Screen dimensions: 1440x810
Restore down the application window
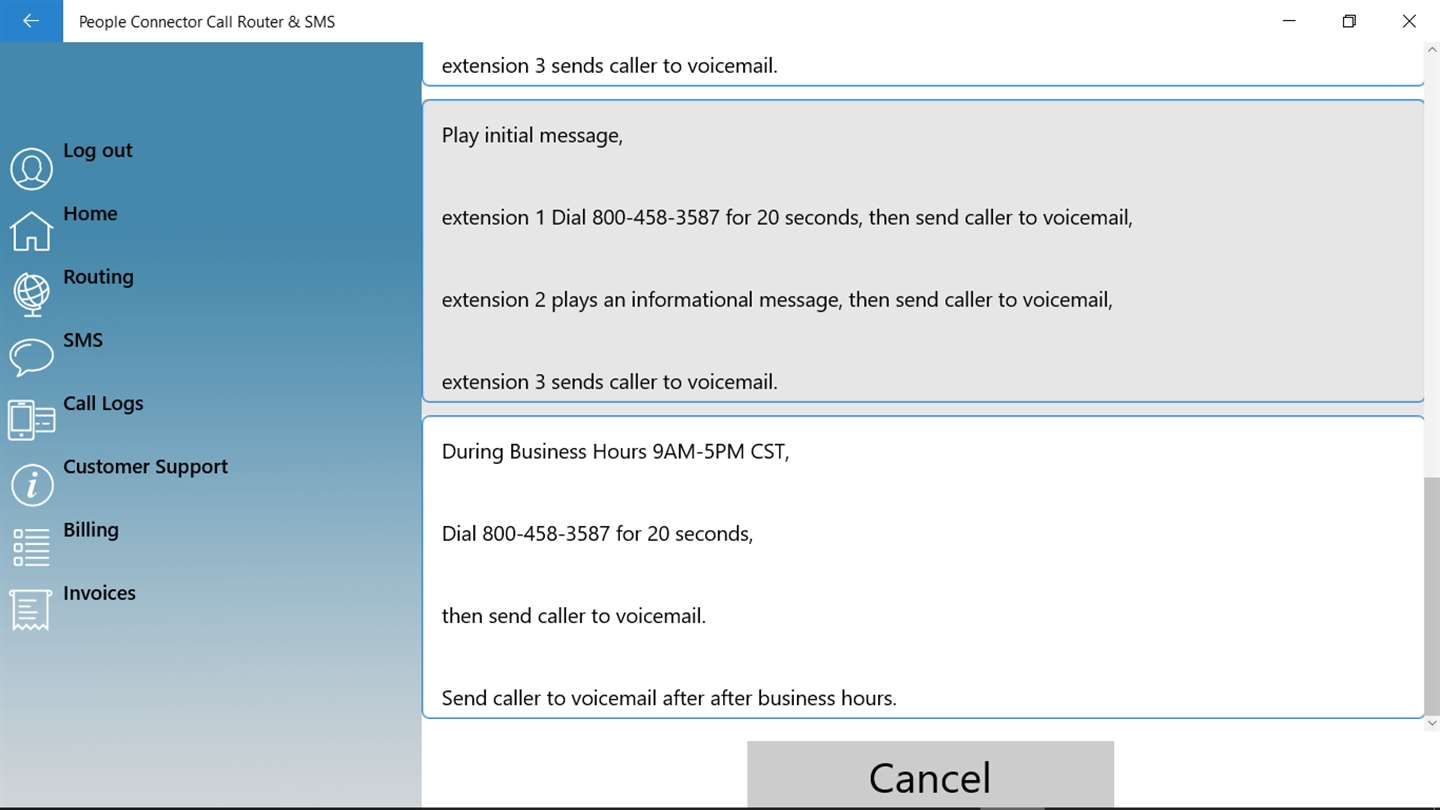[x=1349, y=21]
